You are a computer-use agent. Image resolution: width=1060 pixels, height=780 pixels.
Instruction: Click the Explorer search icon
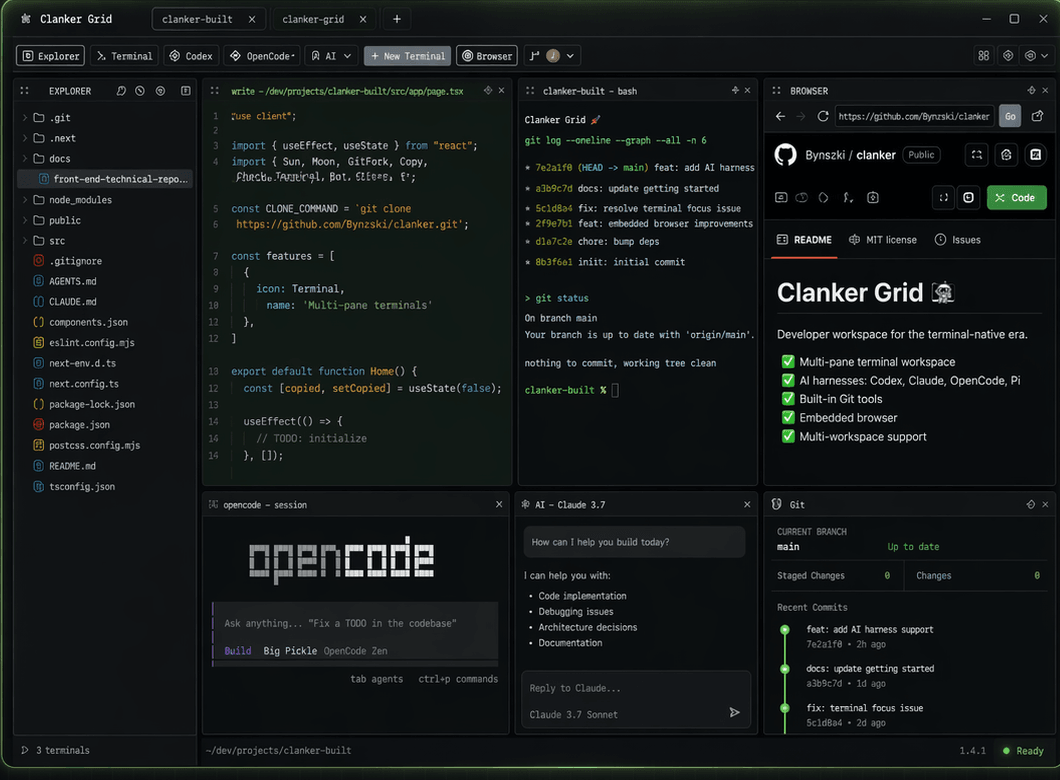pos(121,91)
